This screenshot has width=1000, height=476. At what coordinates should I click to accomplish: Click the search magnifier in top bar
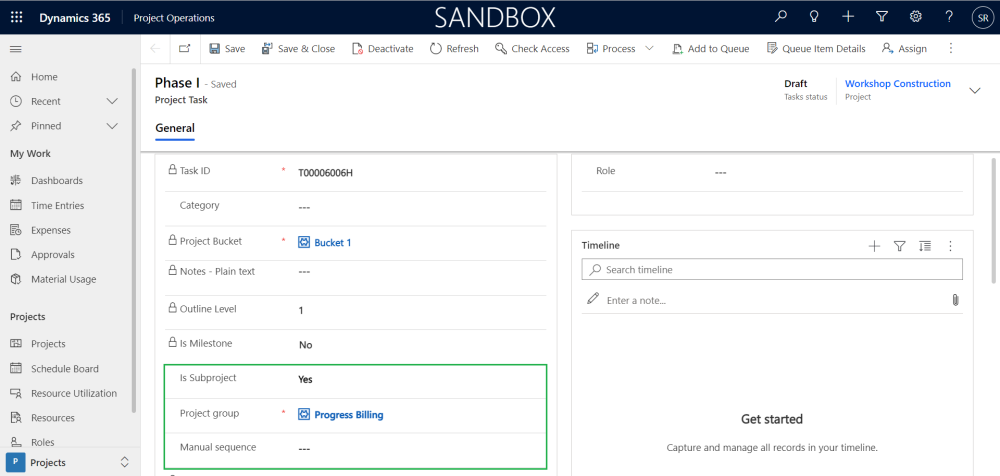(x=781, y=17)
